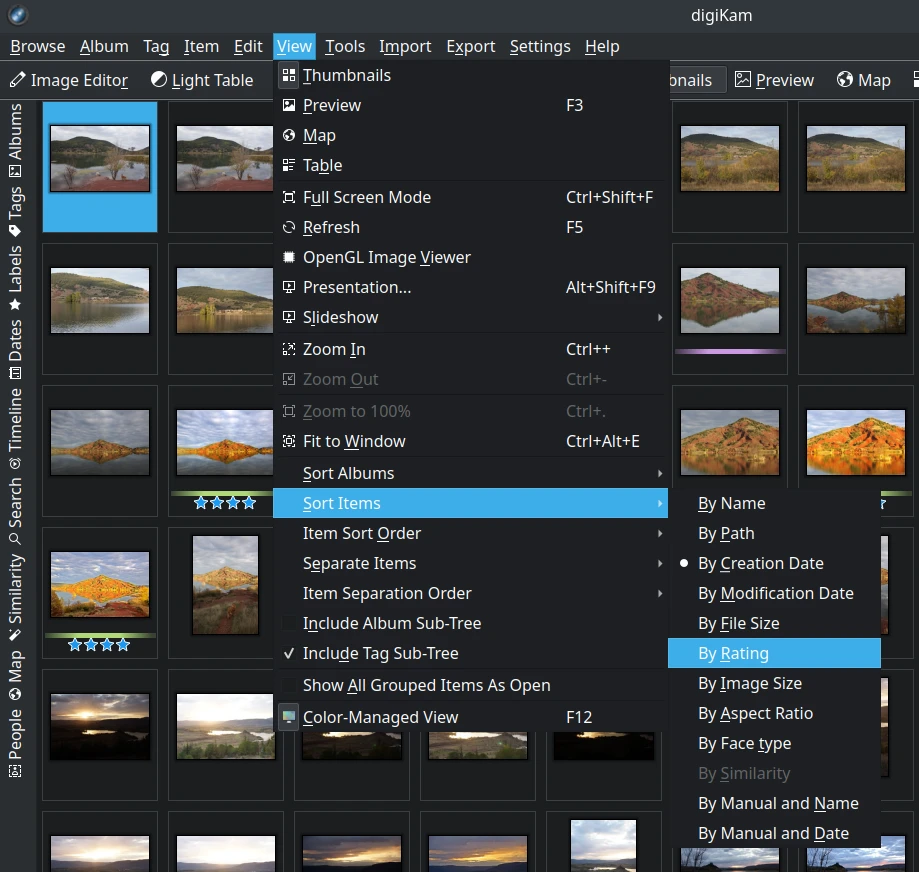Screen dimensions: 919x872
Task: Click the digiKam application logo icon
Action: 18,15
